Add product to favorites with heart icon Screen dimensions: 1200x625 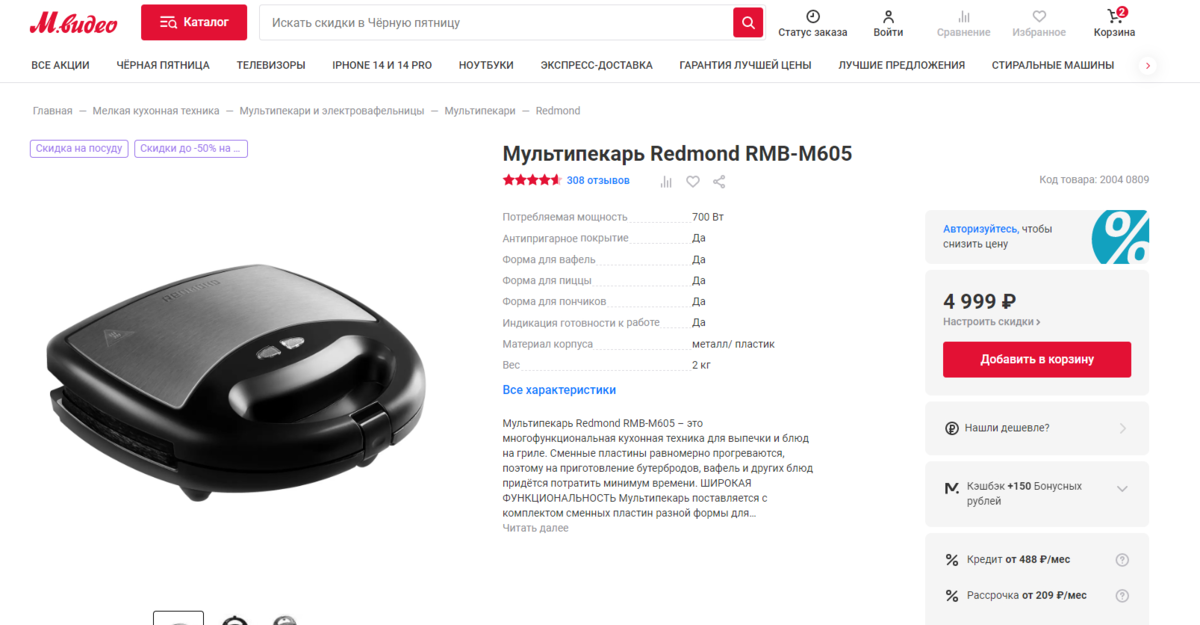coord(693,181)
